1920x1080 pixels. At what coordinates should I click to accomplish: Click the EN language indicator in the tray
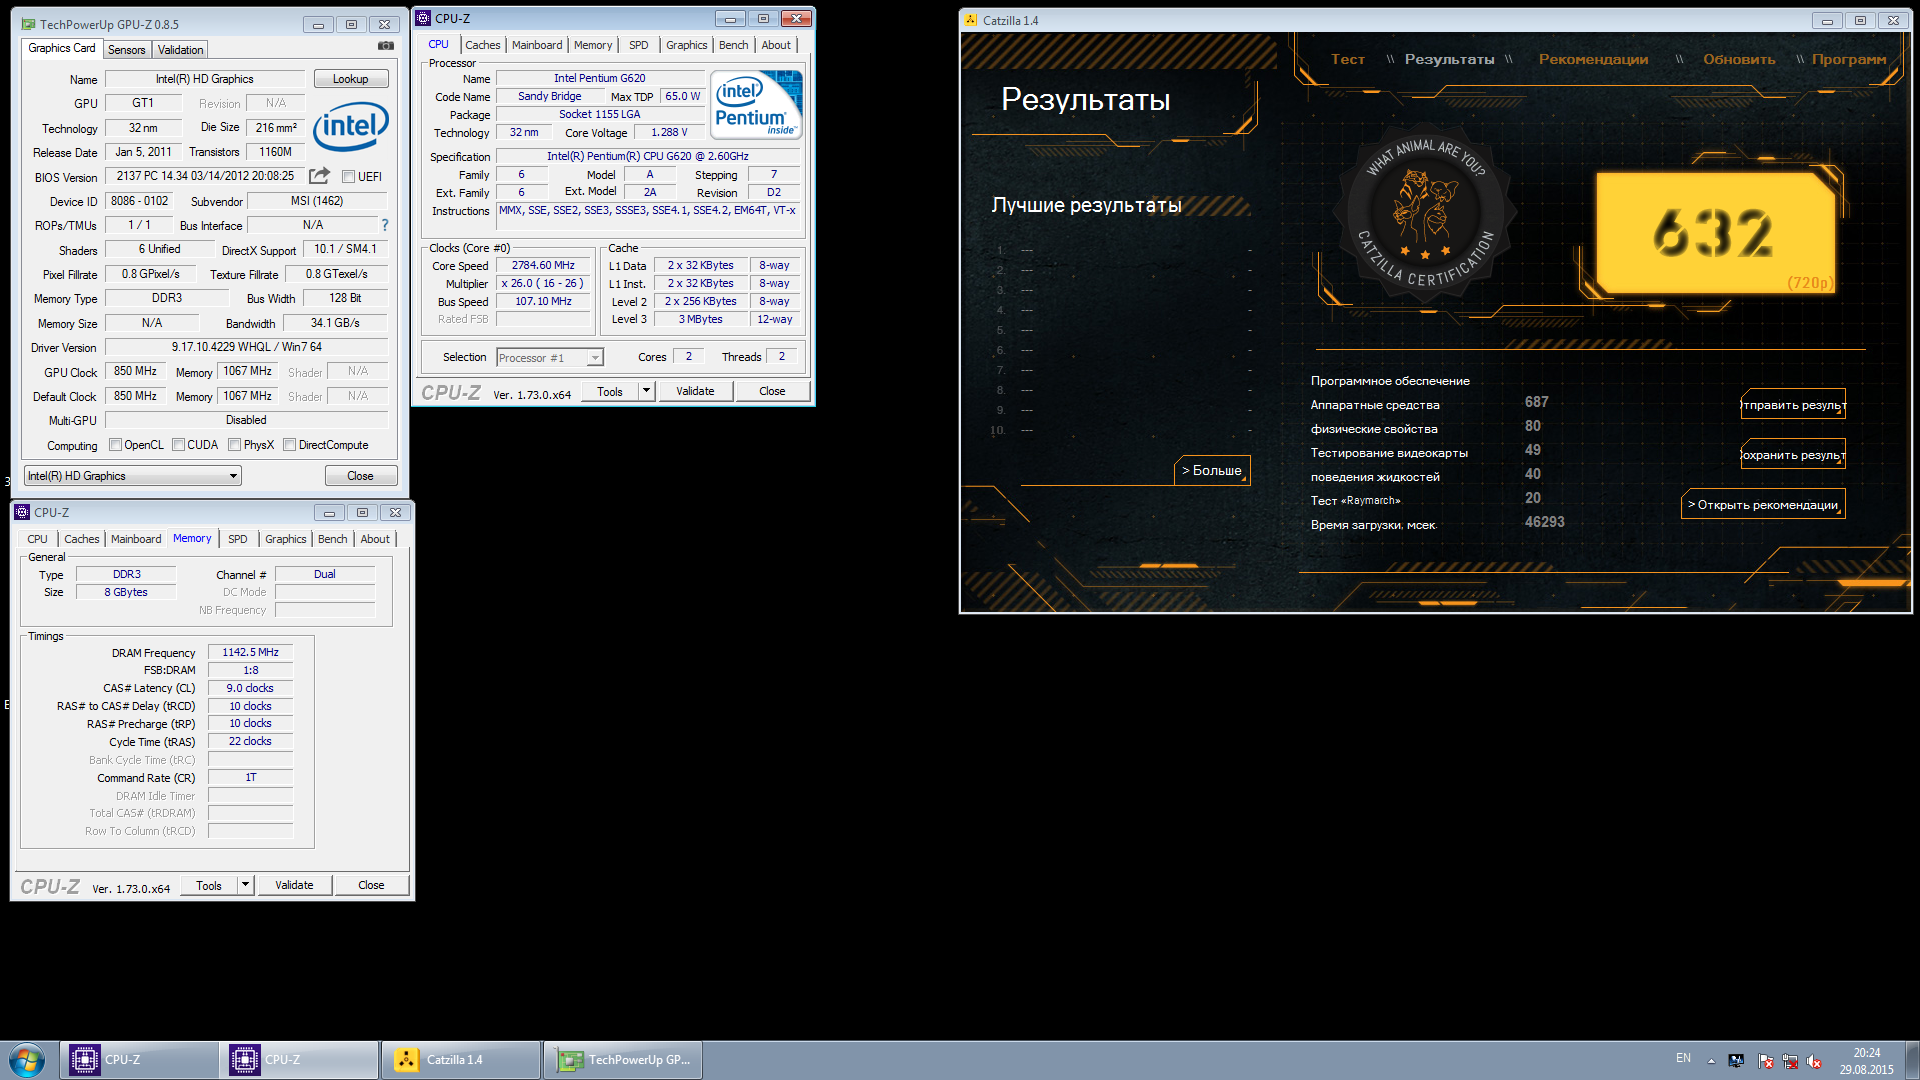pyautogui.click(x=1684, y=1058)
